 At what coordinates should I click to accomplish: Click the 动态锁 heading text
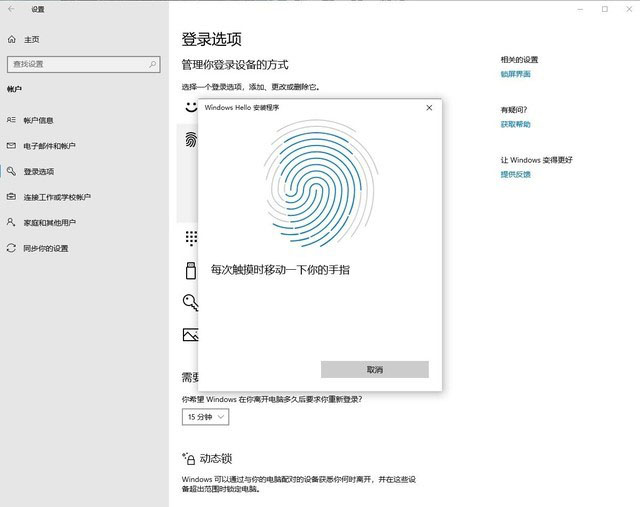tap(216, 458)
